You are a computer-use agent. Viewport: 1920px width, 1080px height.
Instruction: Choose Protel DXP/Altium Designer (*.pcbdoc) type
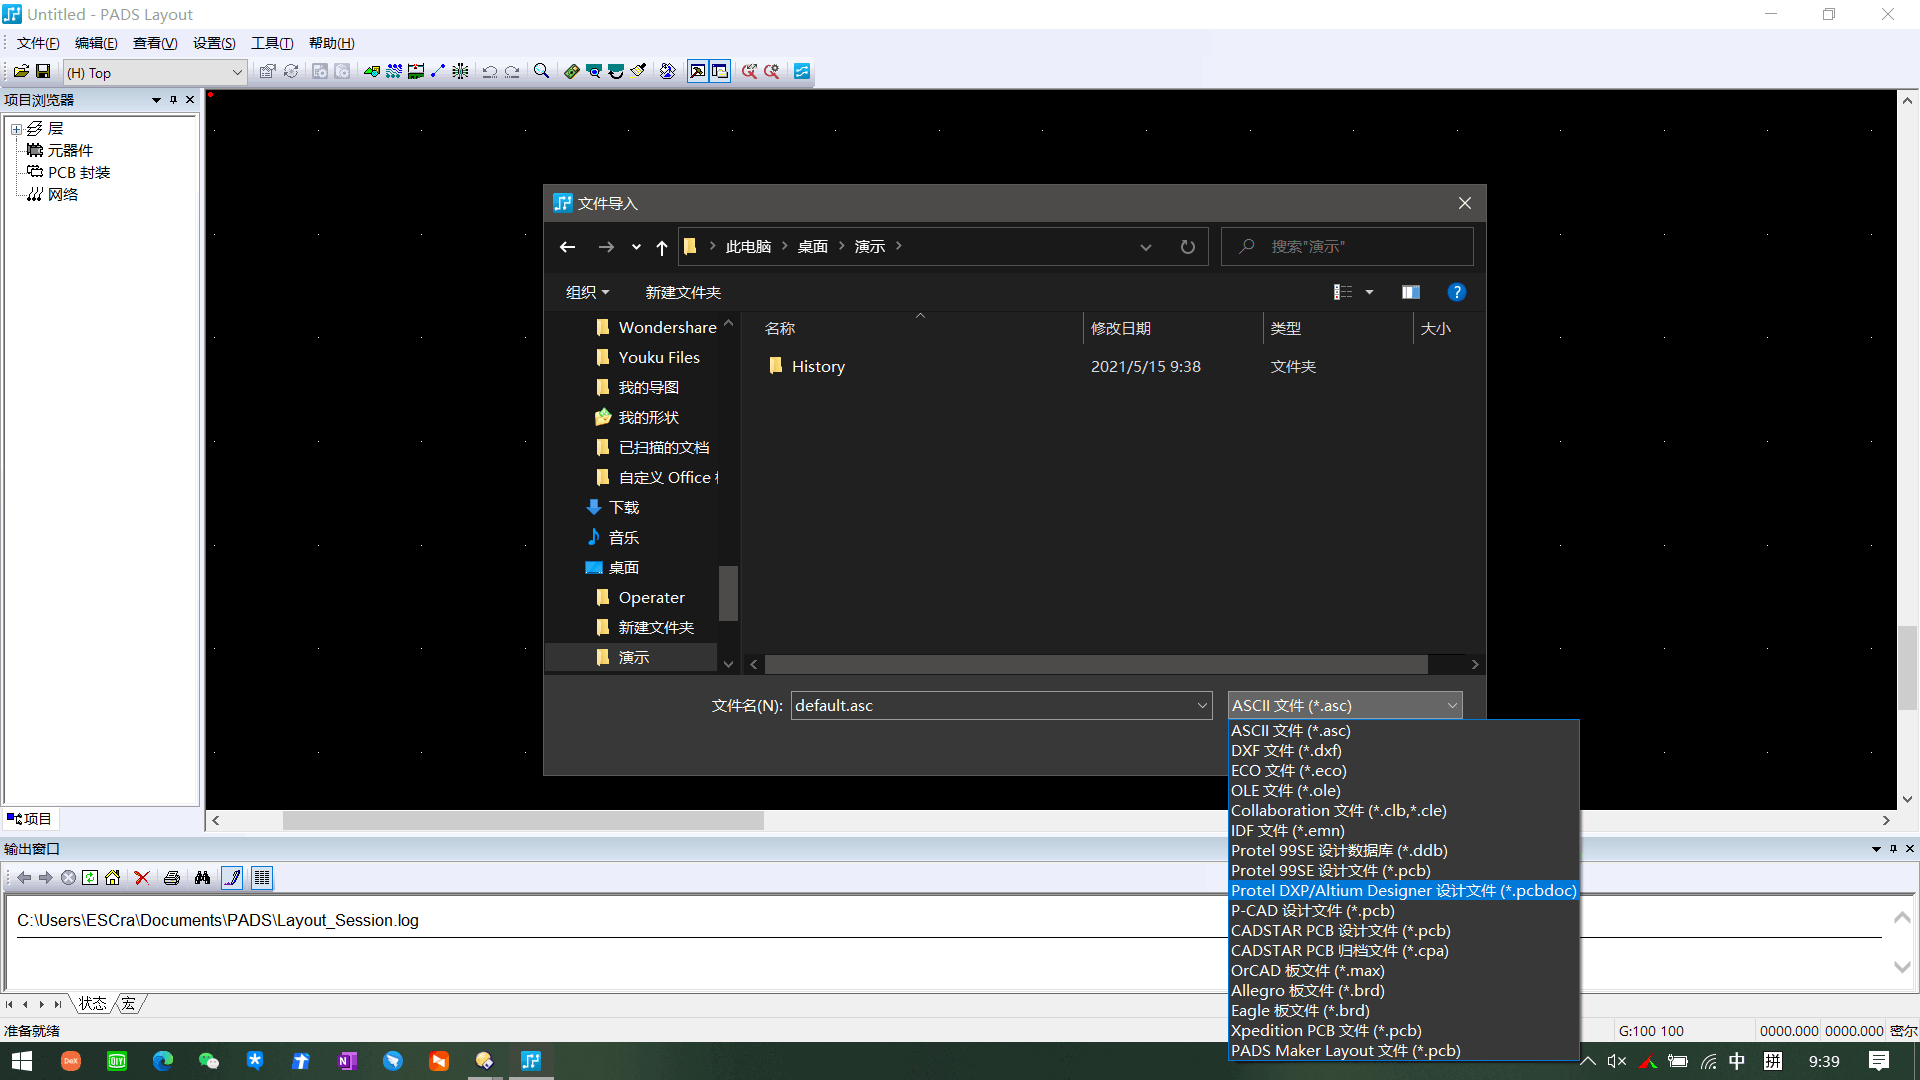coord(1403,890)
